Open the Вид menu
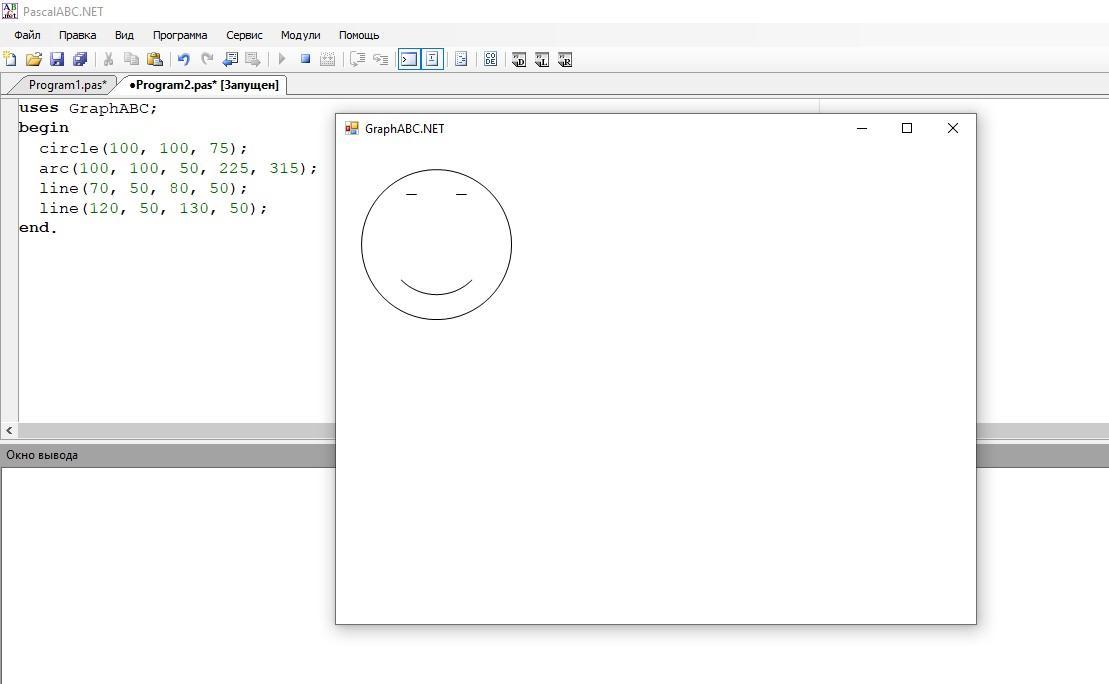Screen dimensions: 1109x684 coord(124,35)
